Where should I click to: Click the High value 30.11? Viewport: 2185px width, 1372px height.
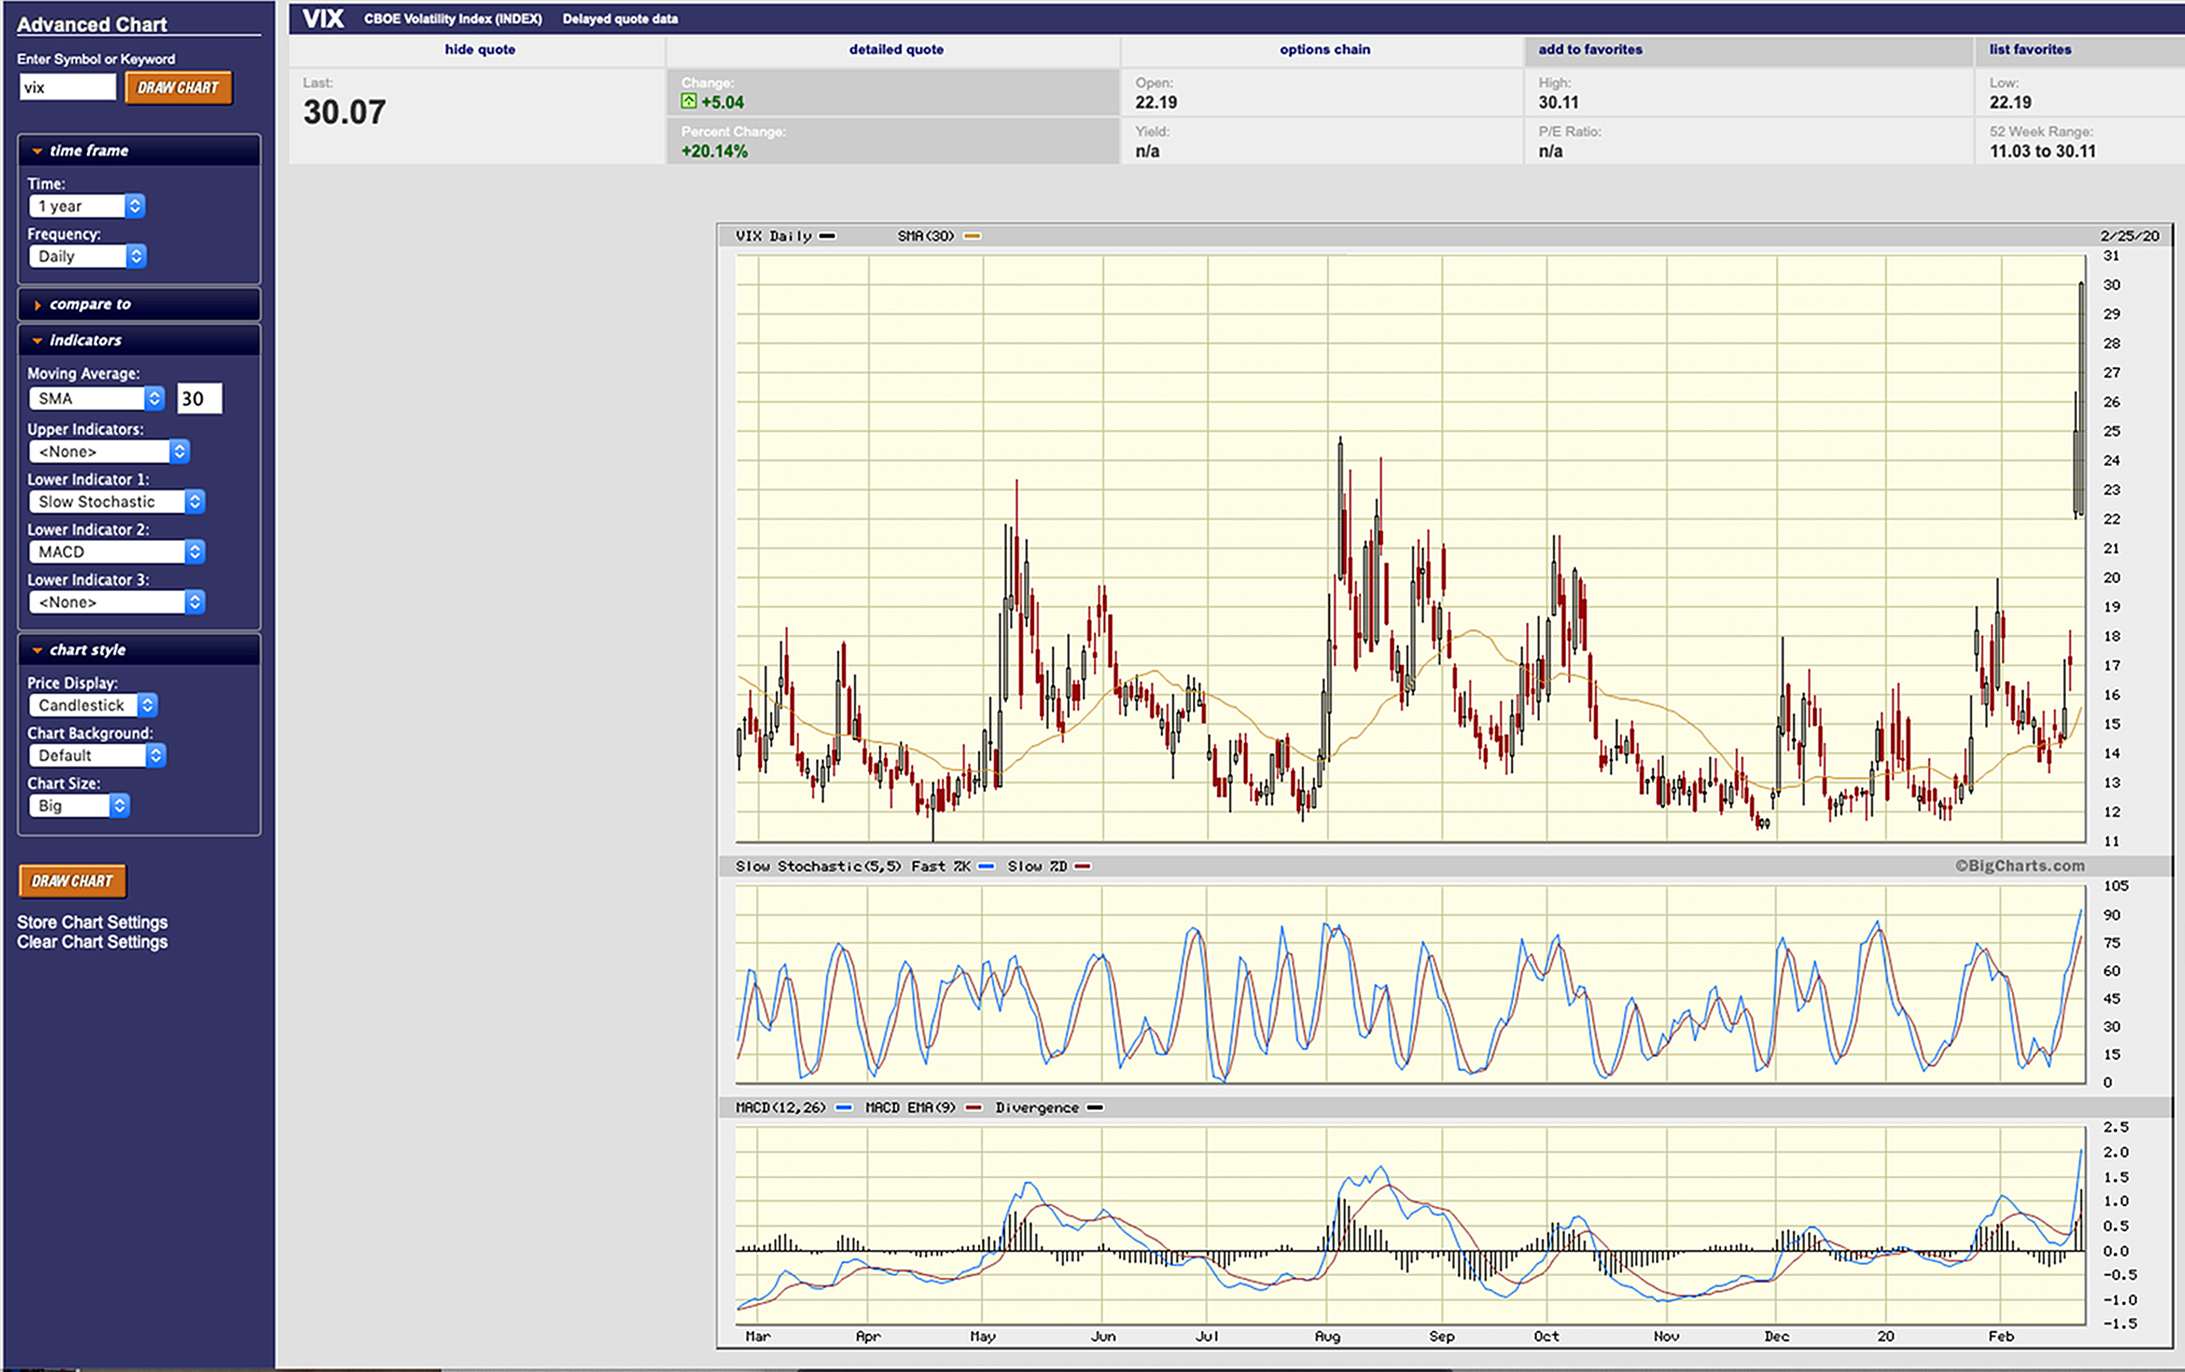(1558, 102)
